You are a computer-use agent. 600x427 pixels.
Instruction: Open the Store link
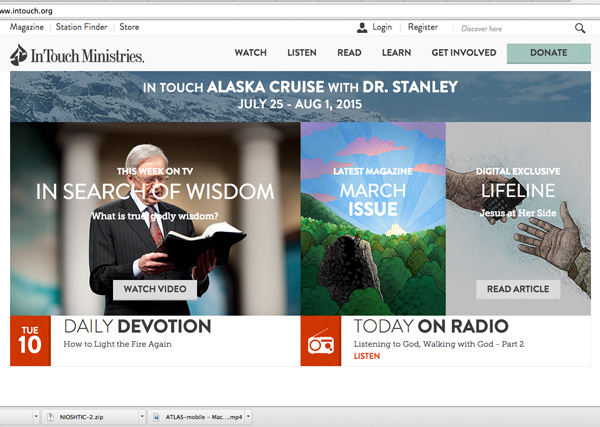129,27
